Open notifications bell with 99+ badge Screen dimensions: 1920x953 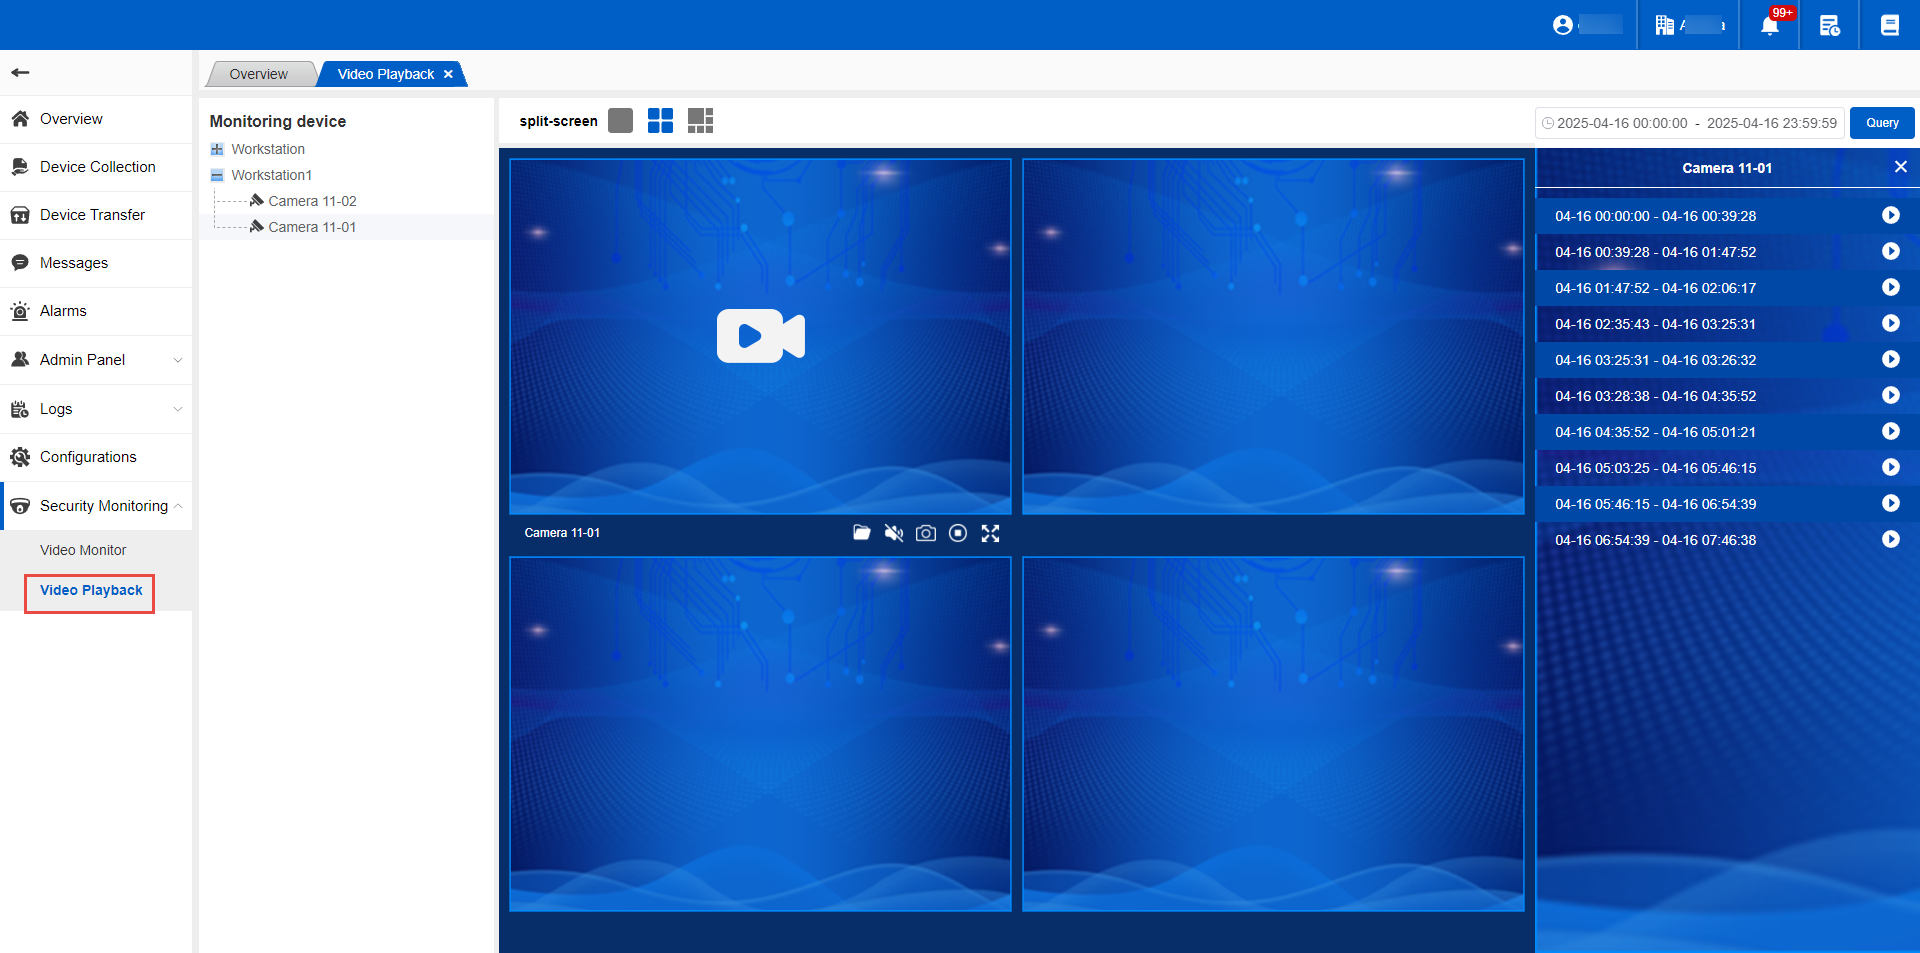pyautogui.click(x=1770, y=25)
